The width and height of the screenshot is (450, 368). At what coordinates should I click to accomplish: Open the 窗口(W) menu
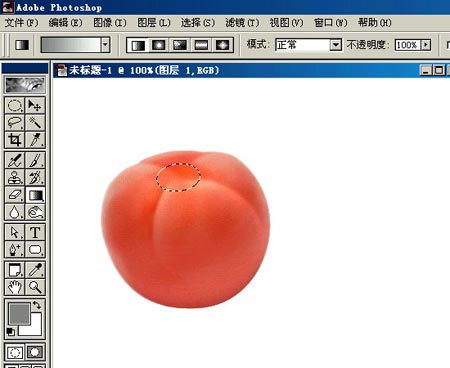[x=331, y=23]
